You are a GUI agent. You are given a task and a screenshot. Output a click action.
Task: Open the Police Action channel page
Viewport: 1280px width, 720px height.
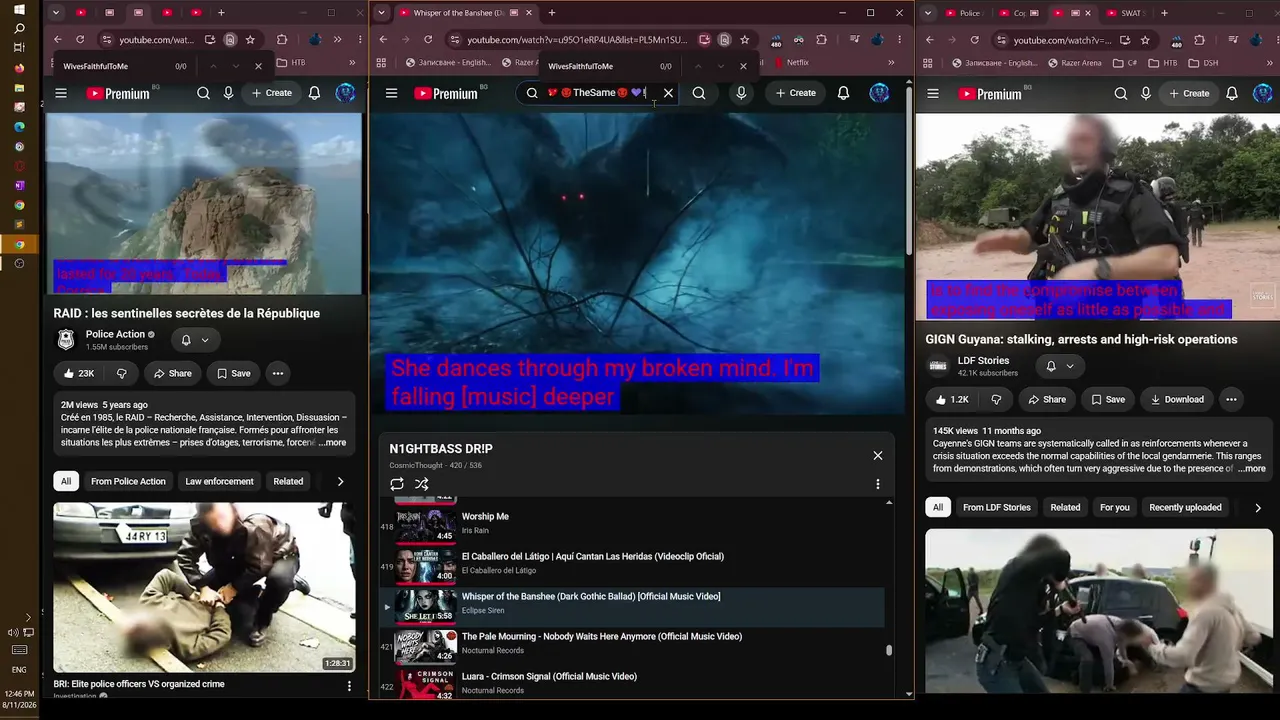tap(115, 334)
